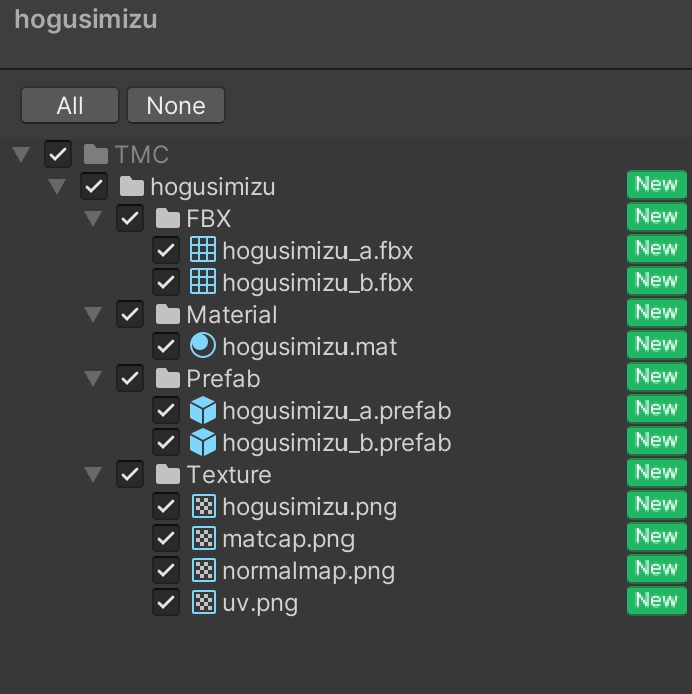
Task: Click the hogusimizu_a.fbx mesh icon
Action: [203, 250]
